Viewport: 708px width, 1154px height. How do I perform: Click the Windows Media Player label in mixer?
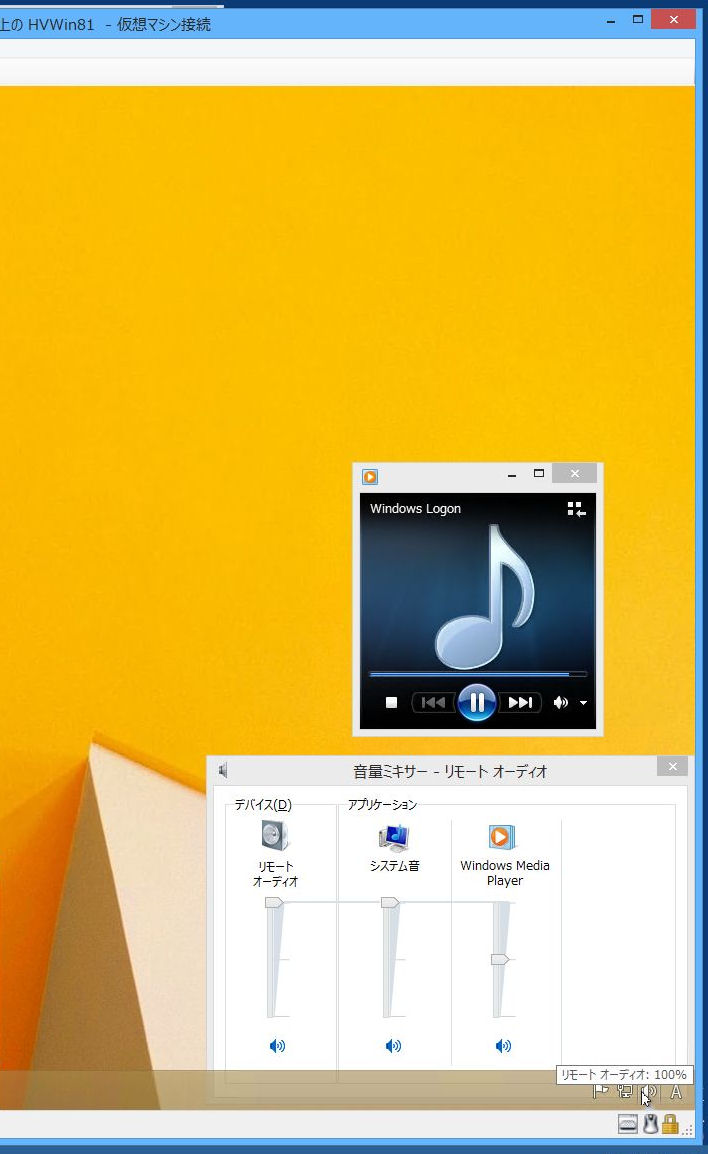505,873
